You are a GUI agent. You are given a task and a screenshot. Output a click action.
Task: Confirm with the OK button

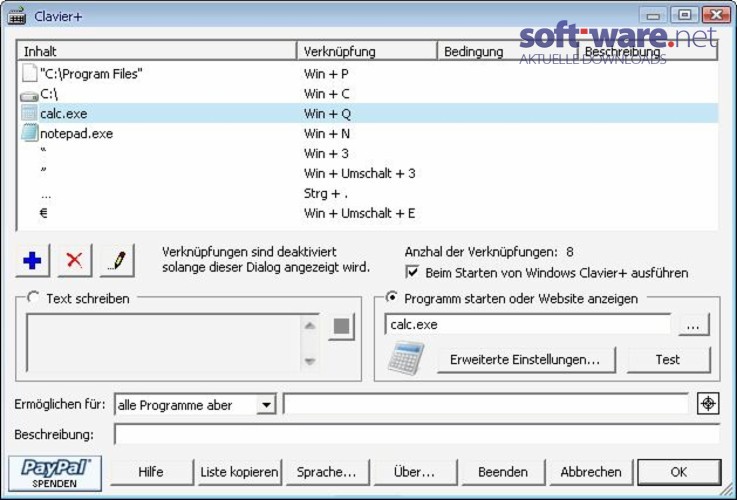click(x=679, y=472)
